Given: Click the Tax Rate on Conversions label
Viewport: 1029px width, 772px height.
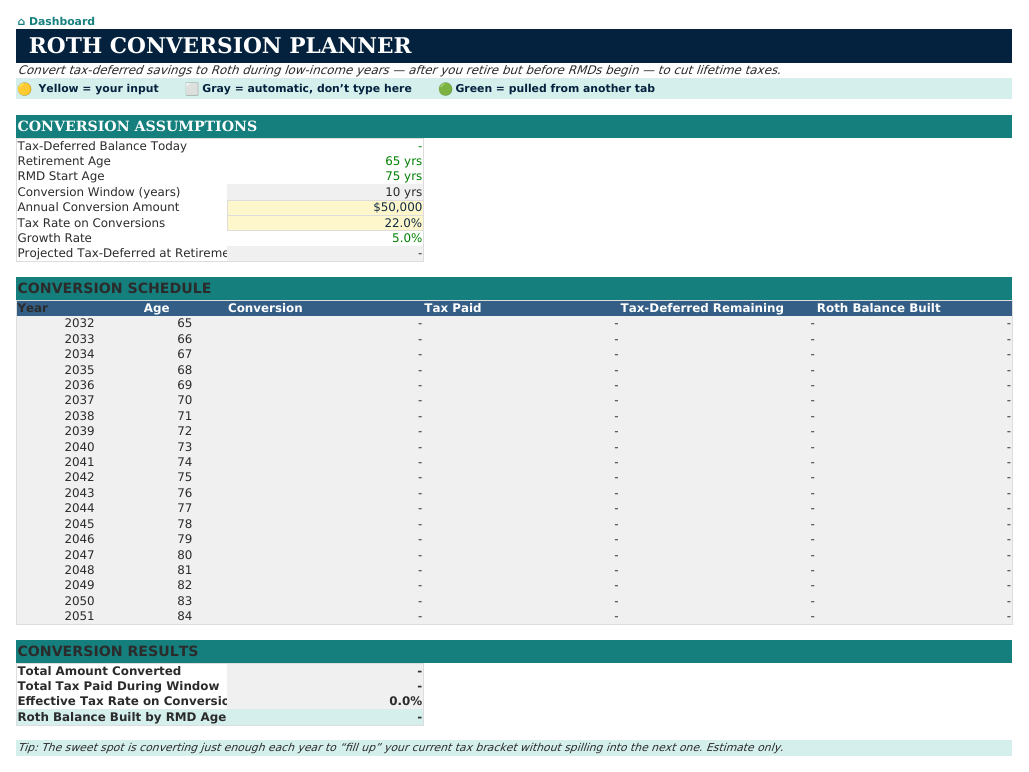Looking at the screenshot, I should [x=91, y=223].
